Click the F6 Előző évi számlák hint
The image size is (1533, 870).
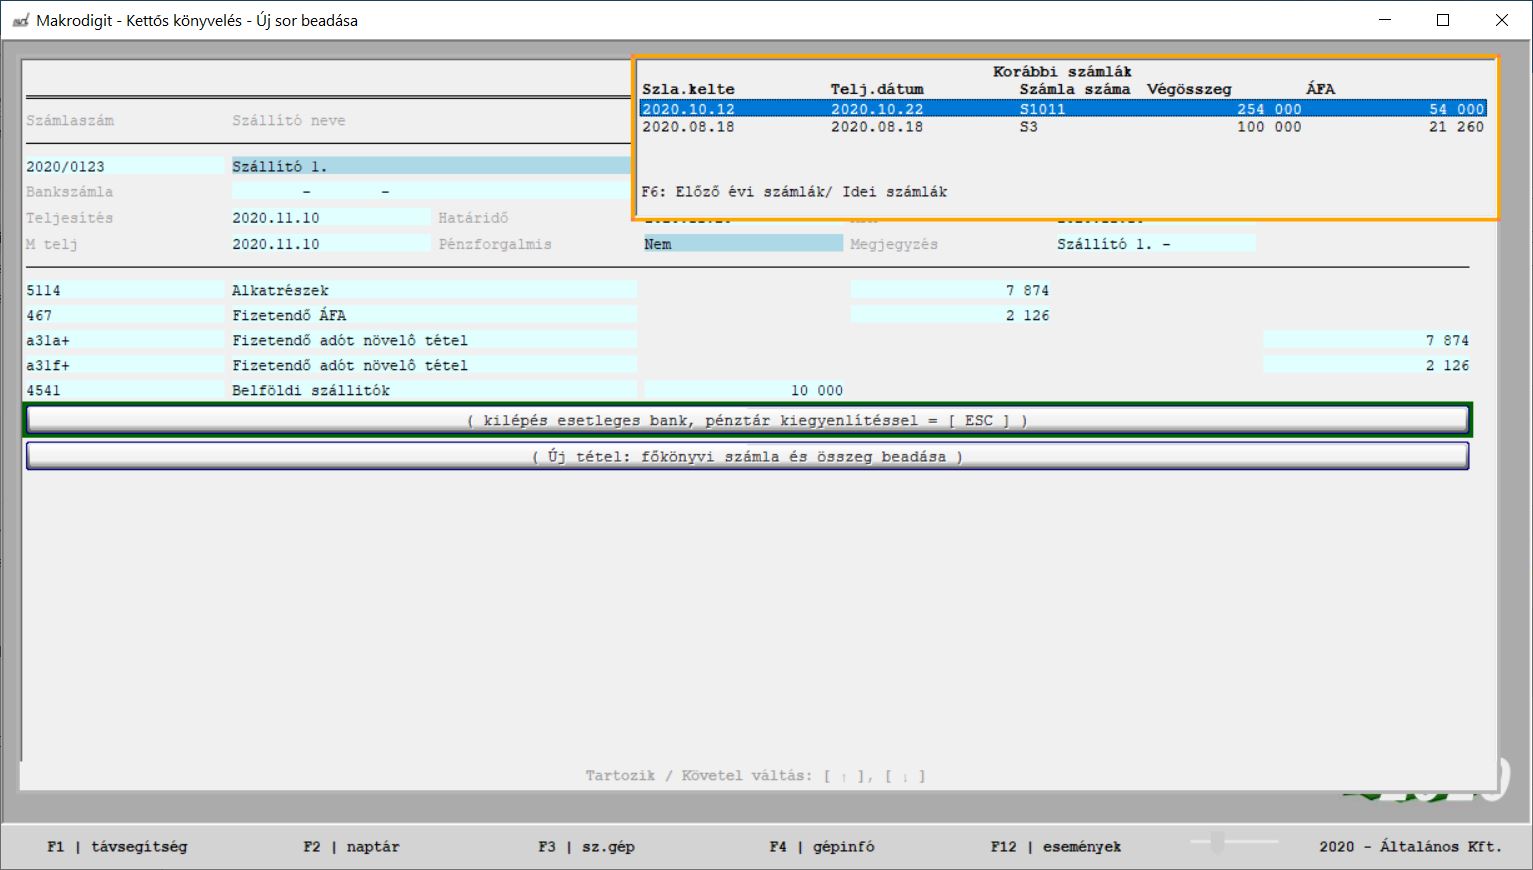794,191
